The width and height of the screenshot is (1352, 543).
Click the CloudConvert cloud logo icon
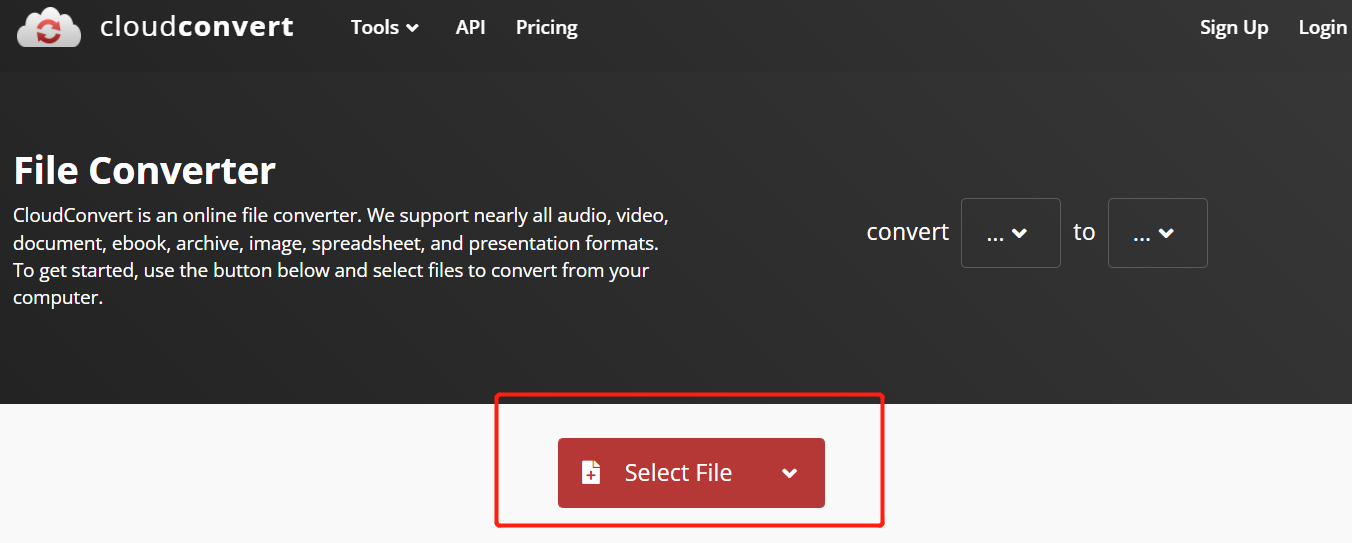point(47,27)
